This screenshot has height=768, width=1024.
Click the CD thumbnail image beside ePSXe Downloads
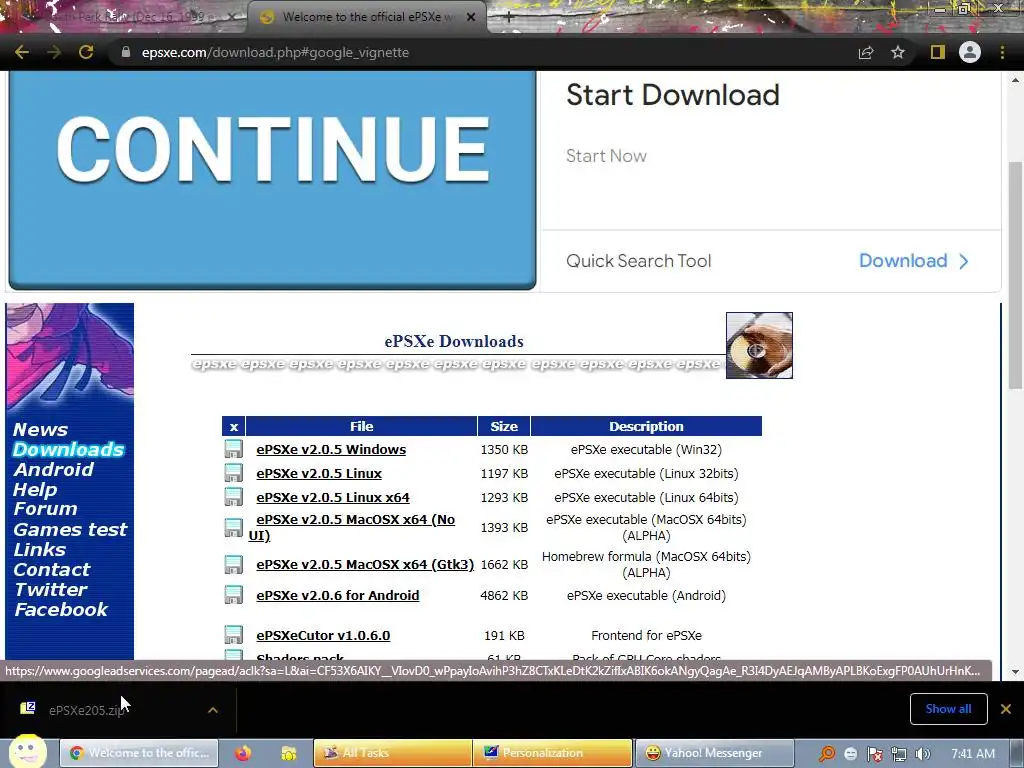(759, 345)
